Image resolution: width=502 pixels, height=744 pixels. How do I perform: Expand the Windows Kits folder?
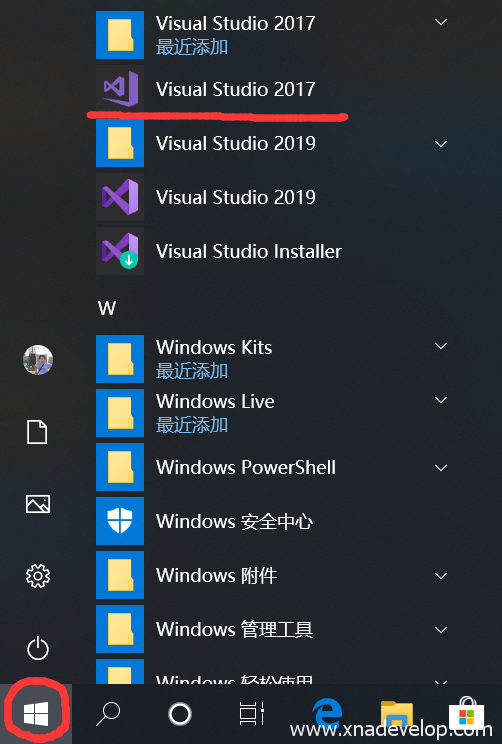click(x=441, y=346)
